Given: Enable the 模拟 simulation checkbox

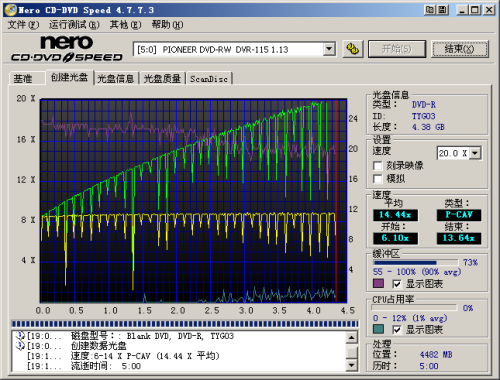Looking at the screenshot, I should pos(377,179).
